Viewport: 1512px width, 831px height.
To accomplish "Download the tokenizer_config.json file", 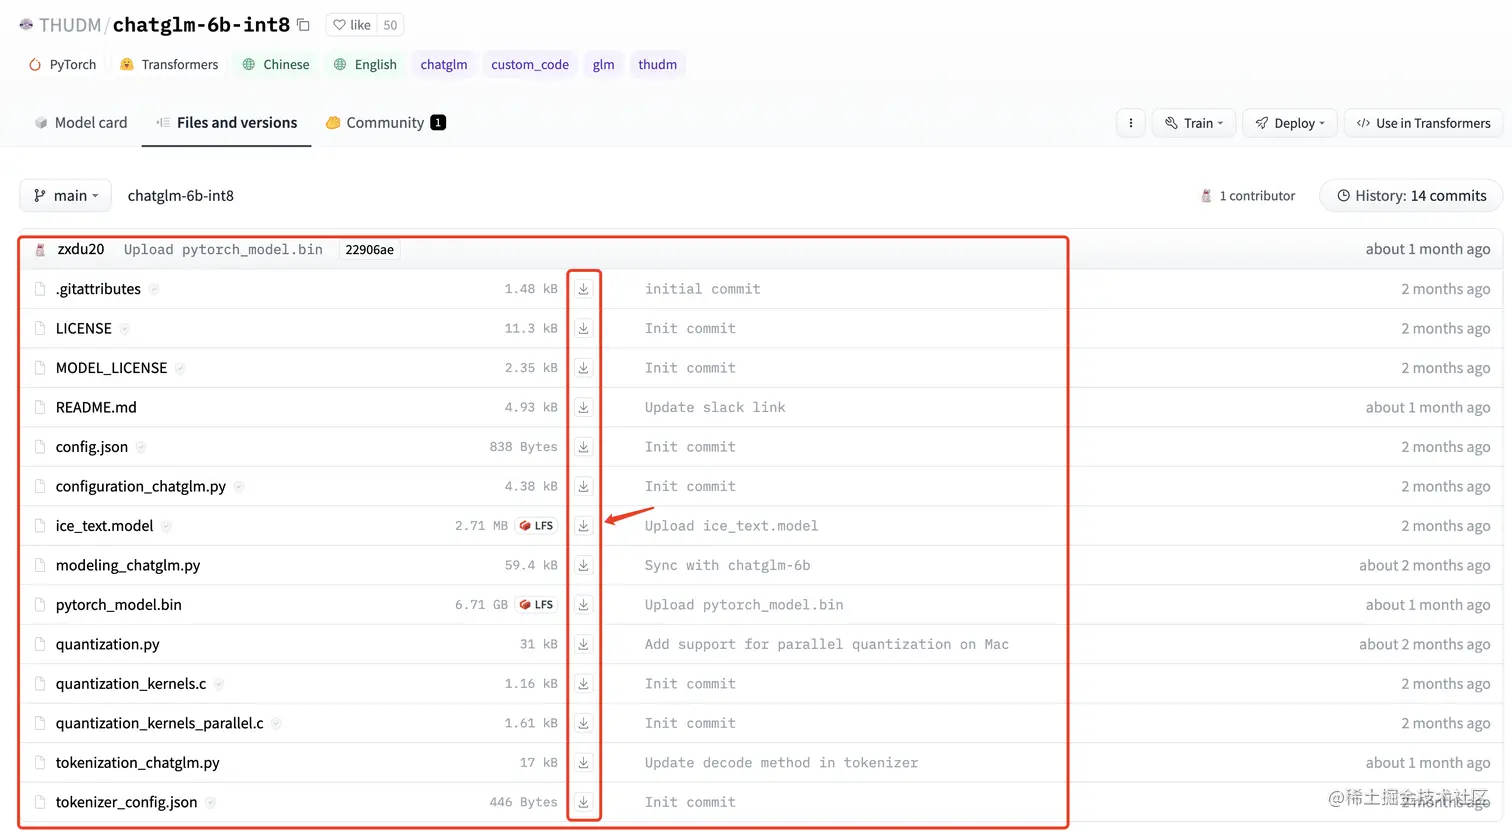I will pos(583,802).
